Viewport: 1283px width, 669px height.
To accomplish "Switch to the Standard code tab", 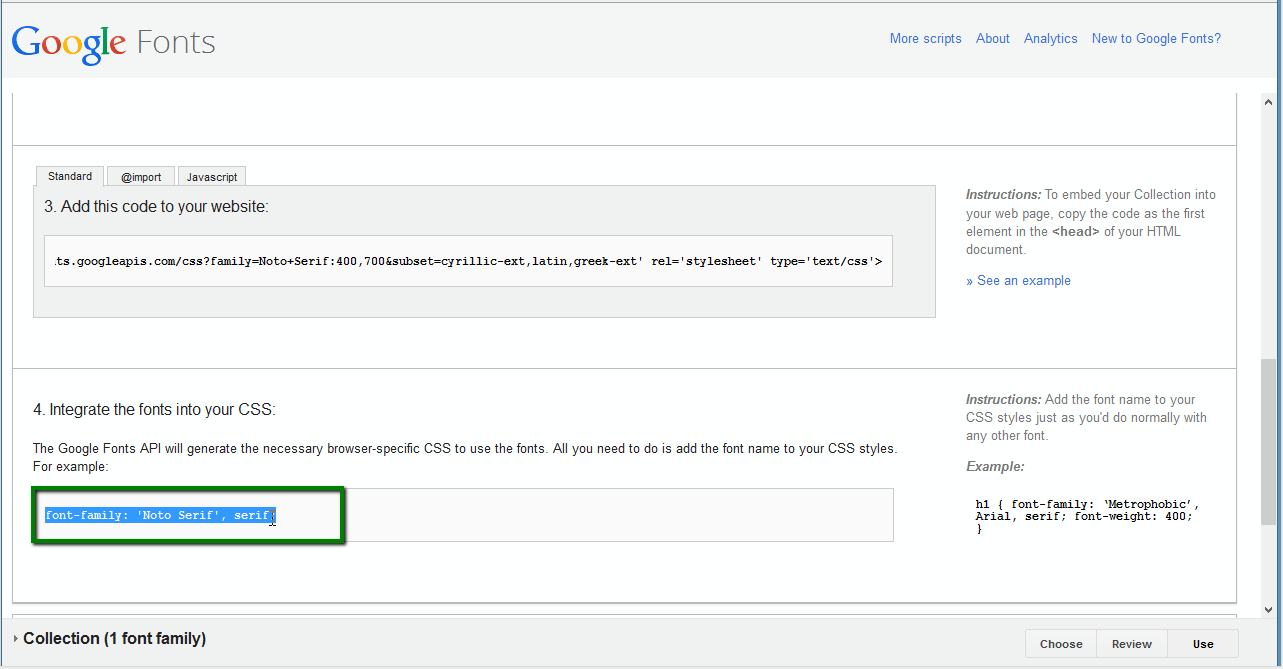I will pos(70,176).
